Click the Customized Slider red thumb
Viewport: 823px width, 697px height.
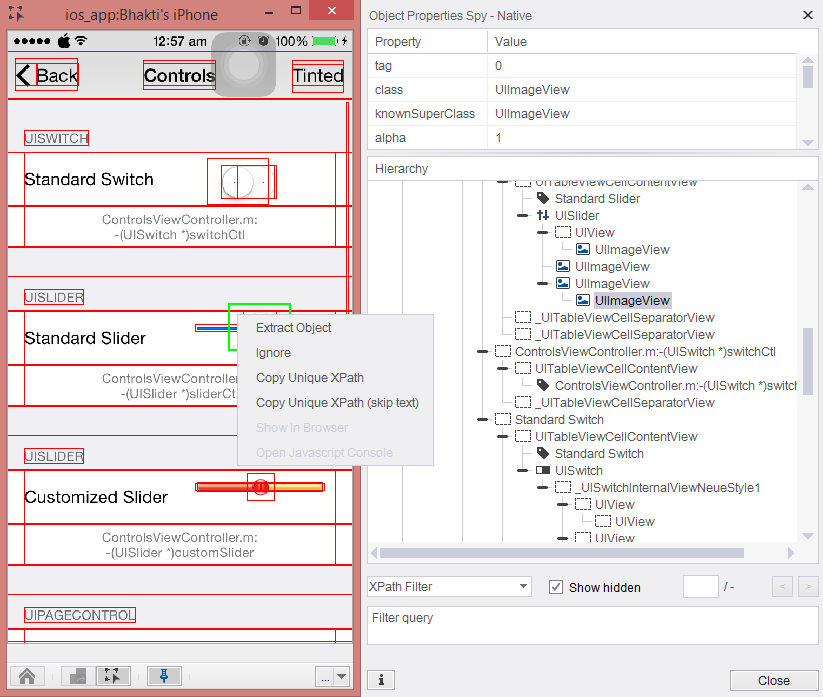click(x=260, y=487)
